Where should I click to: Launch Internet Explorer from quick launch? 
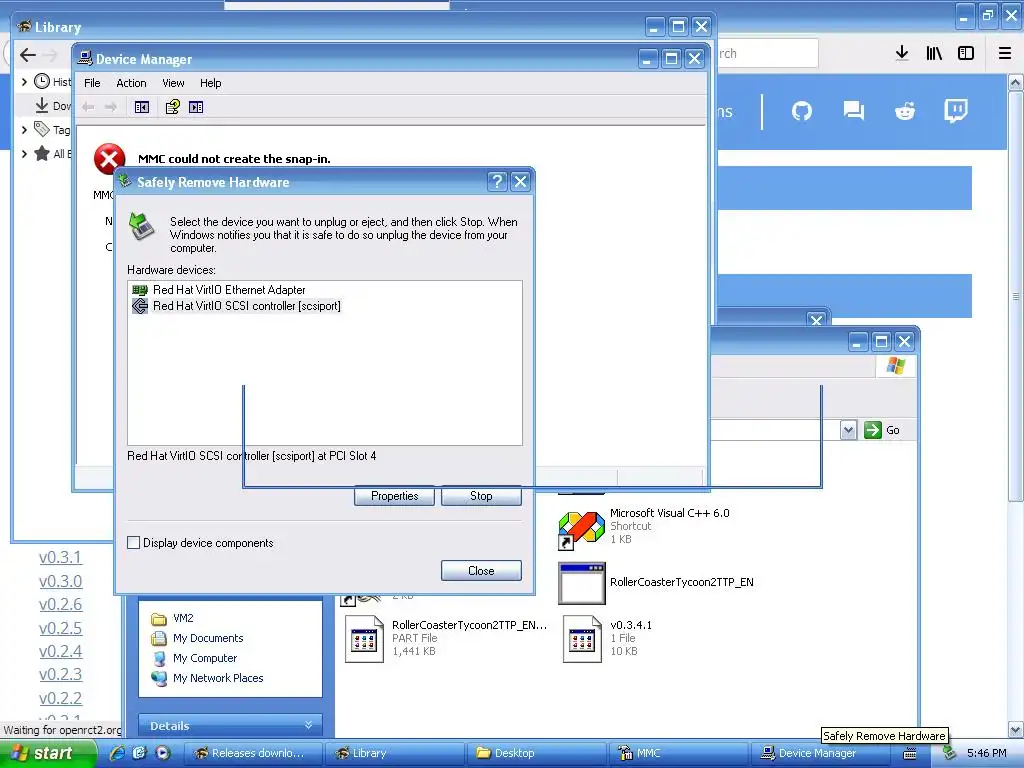[118, 753]
